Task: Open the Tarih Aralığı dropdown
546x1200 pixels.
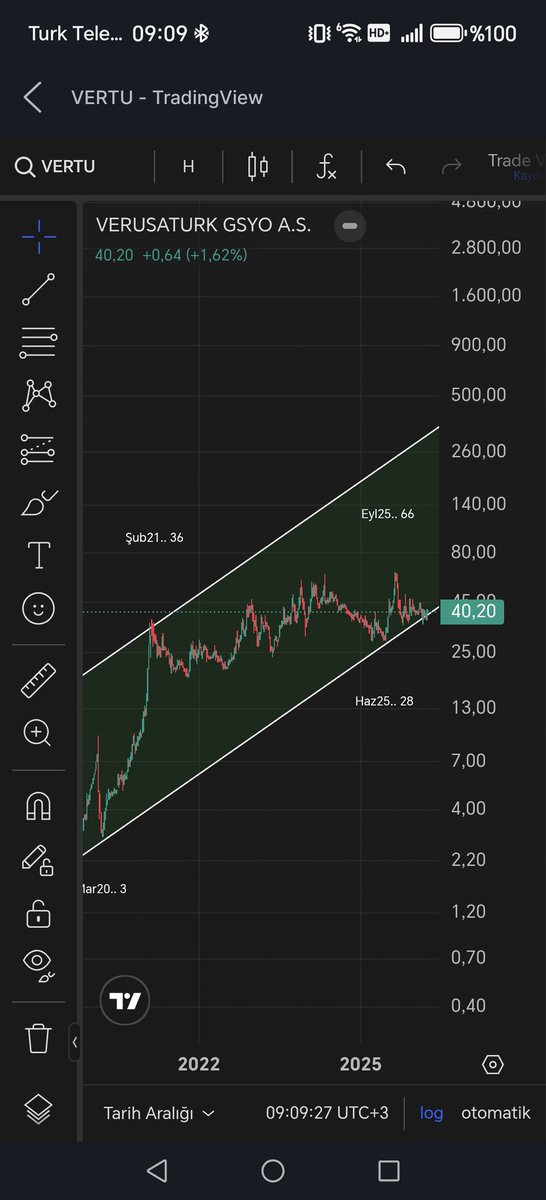Action: pyautogui.click(x=159, y=1113)
